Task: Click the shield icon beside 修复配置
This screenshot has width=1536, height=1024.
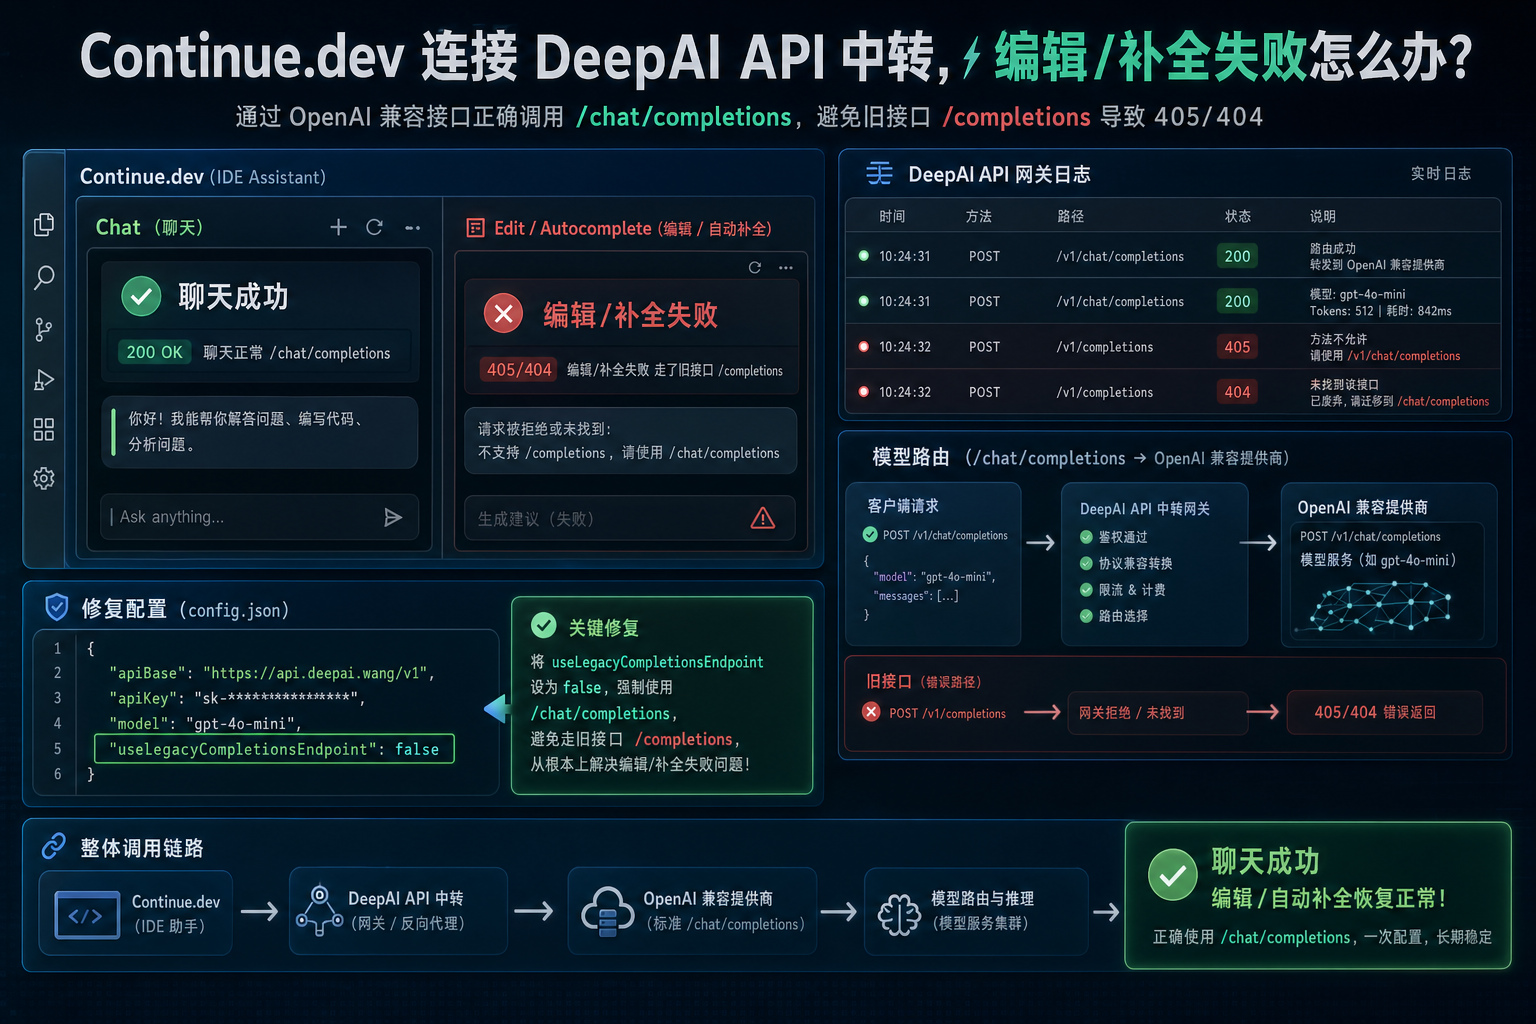Action: click(x=57, y=607)
